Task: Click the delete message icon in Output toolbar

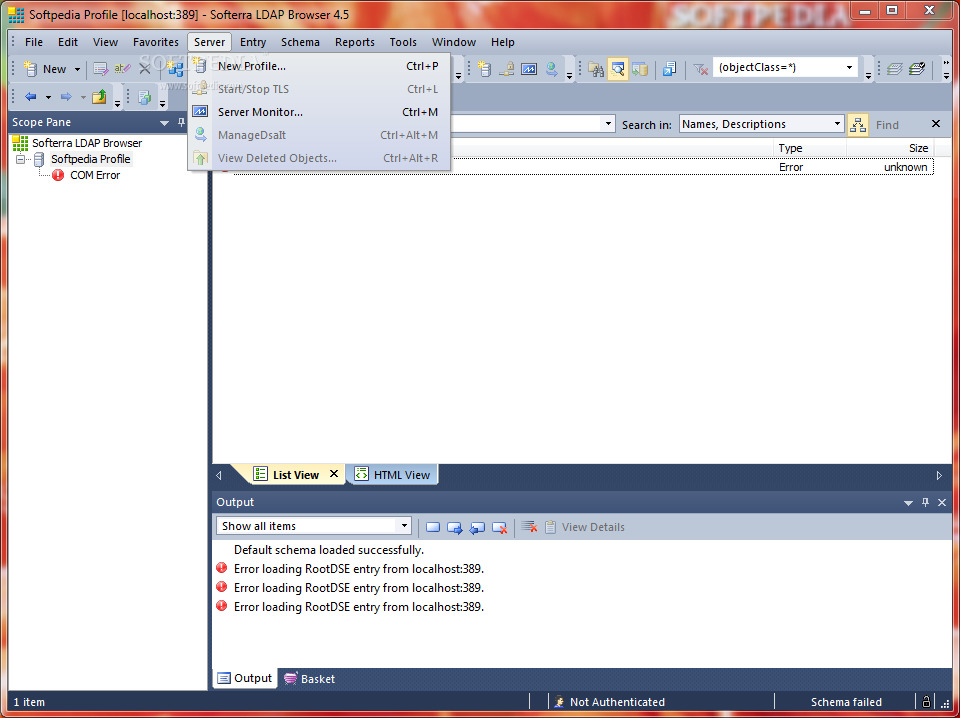Action: point(500,527)
